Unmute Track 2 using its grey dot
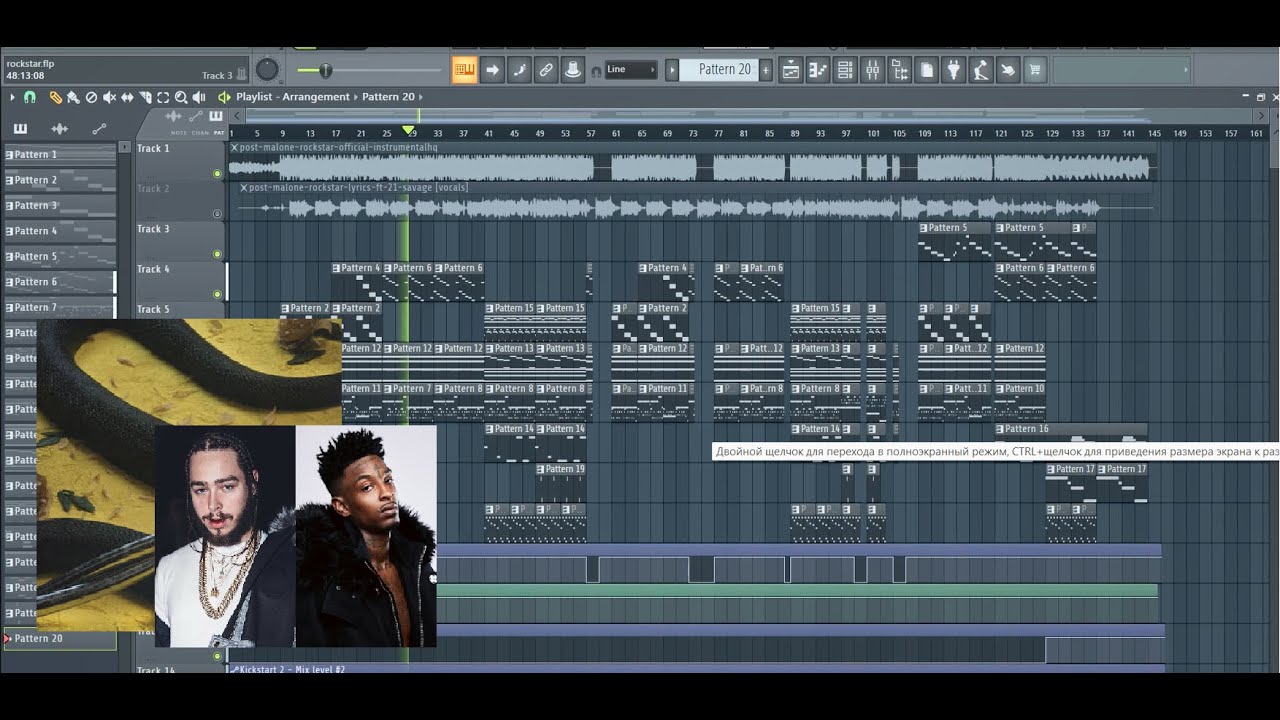 point(217,214)
